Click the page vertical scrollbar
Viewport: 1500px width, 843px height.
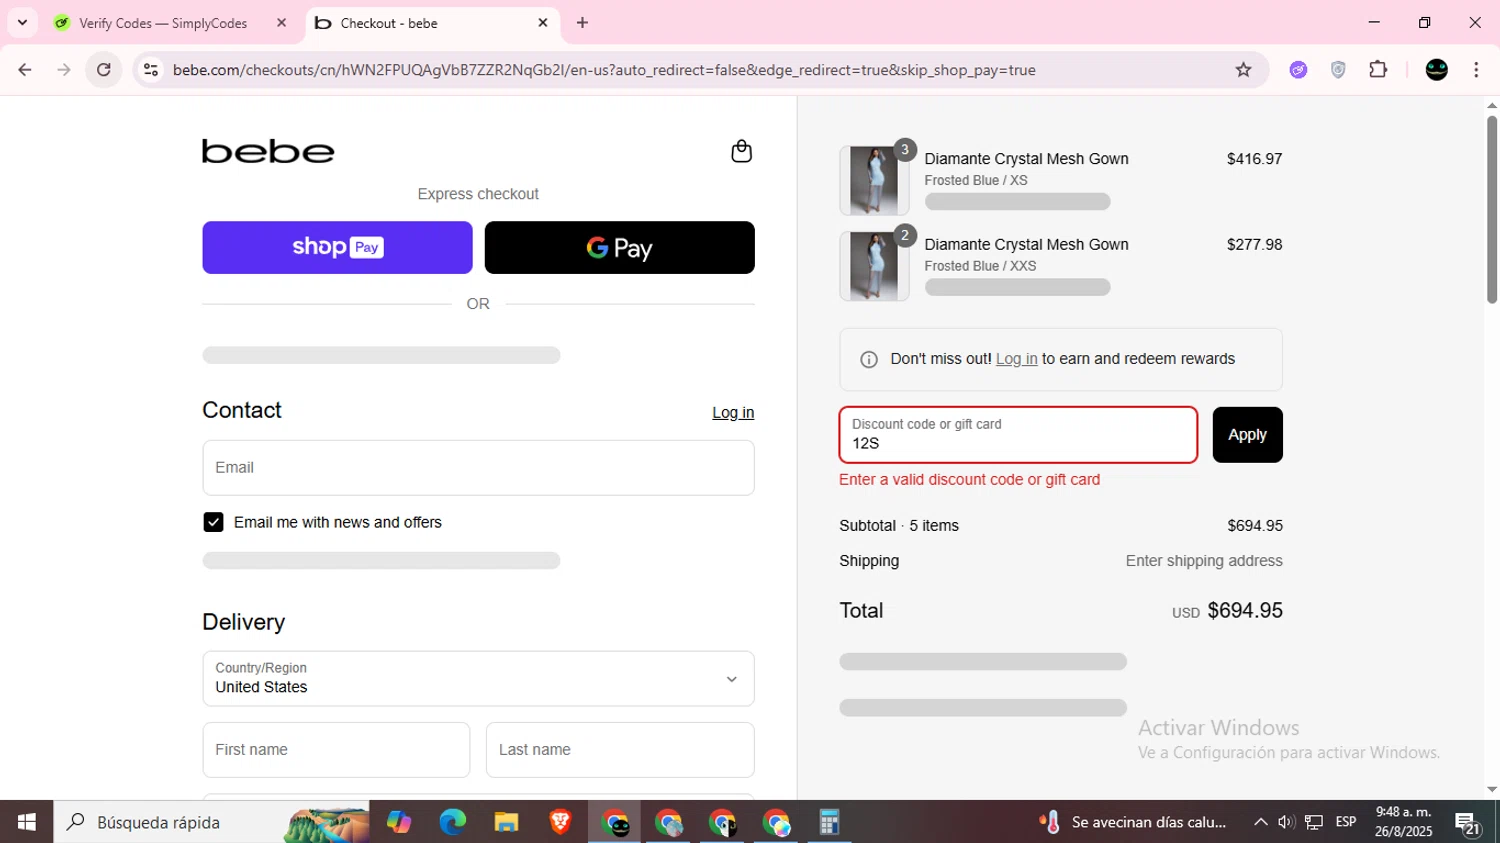click(x=1491, y=210)
